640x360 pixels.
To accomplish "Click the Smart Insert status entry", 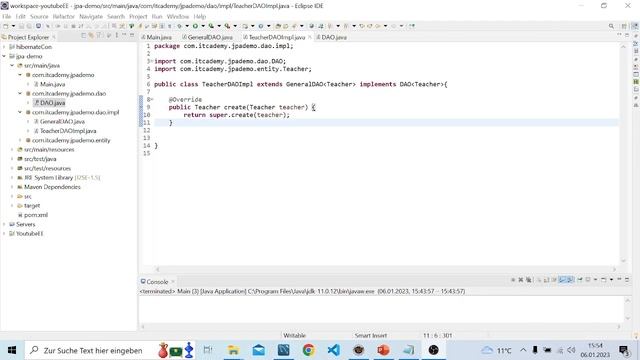I will tap(370, 336).
